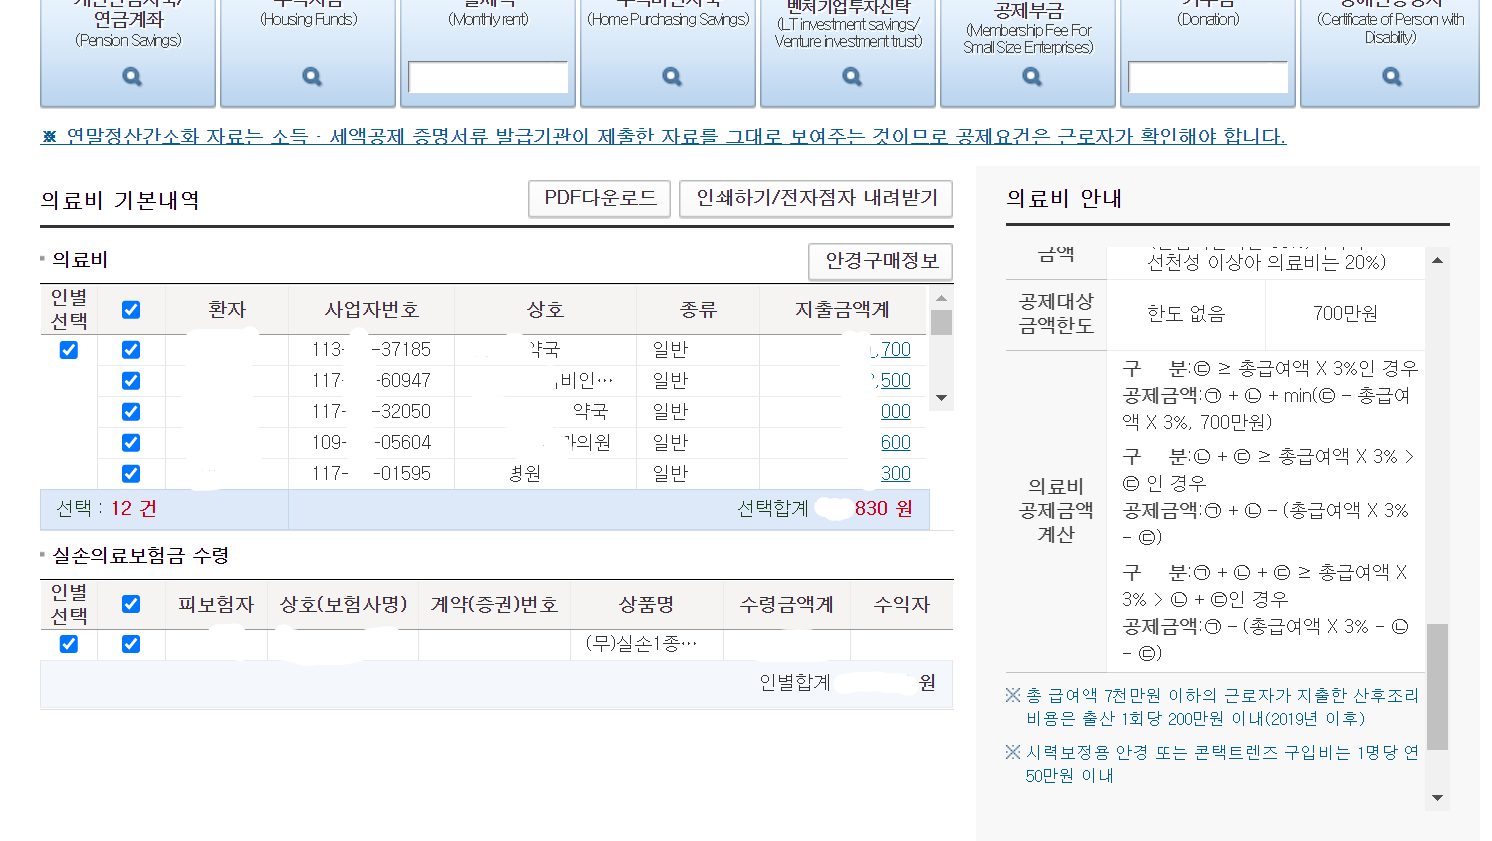Click the 선택합계 830 원 total
The height and width of the screenshot is (841, 1492).
pos(825,508)
